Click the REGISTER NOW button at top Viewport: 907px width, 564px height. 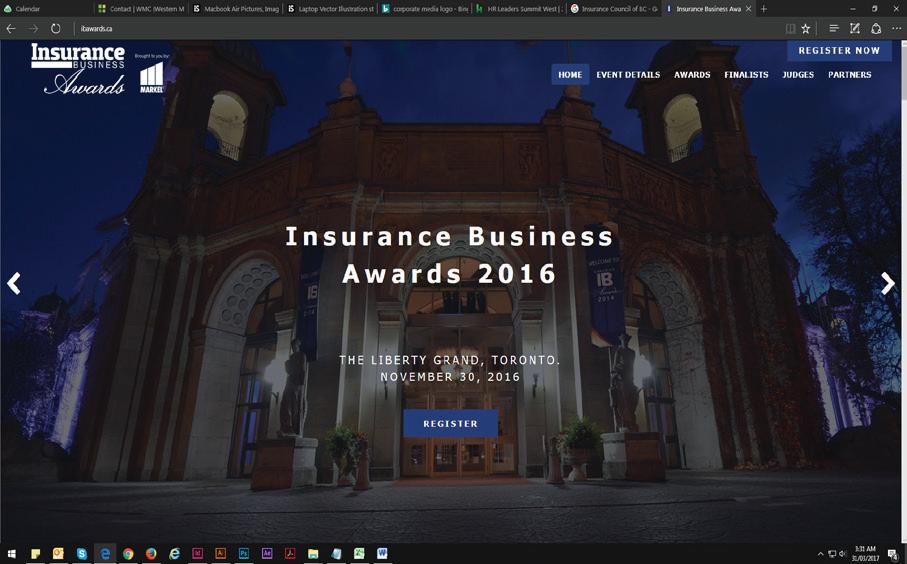click(839, 50)
